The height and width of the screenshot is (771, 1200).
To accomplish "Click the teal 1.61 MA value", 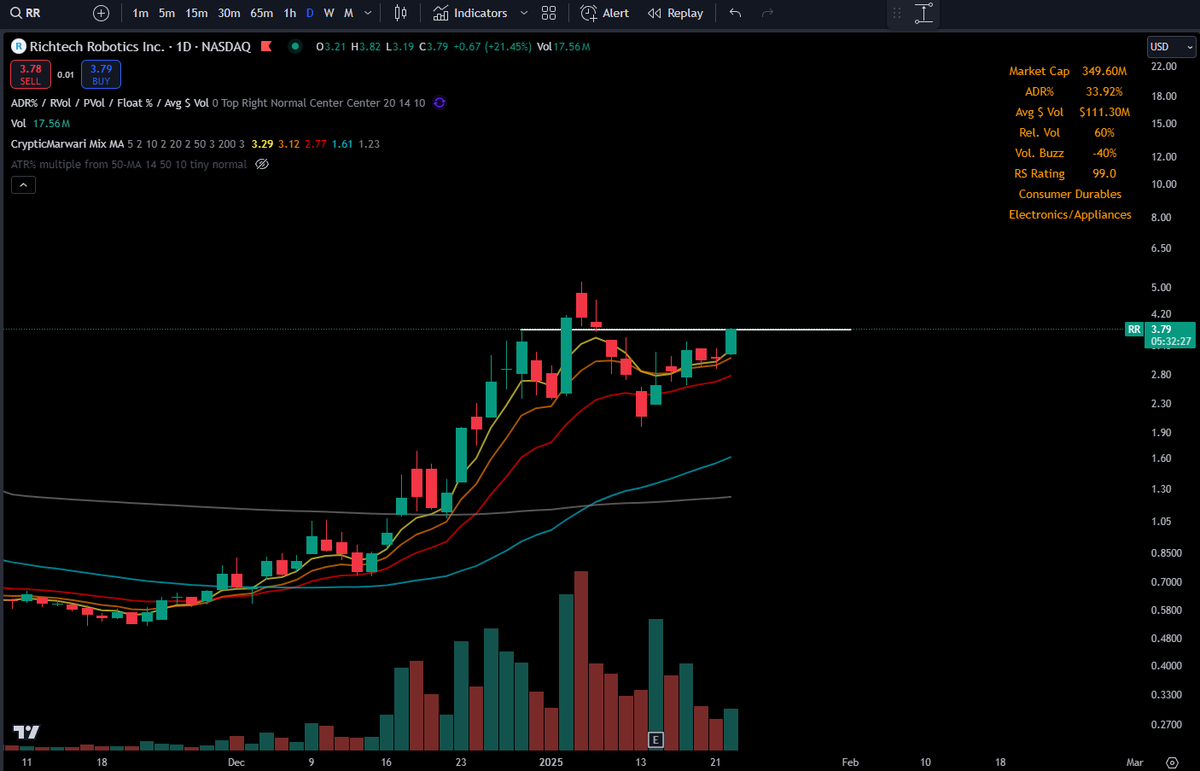I will tap(343, 144).
